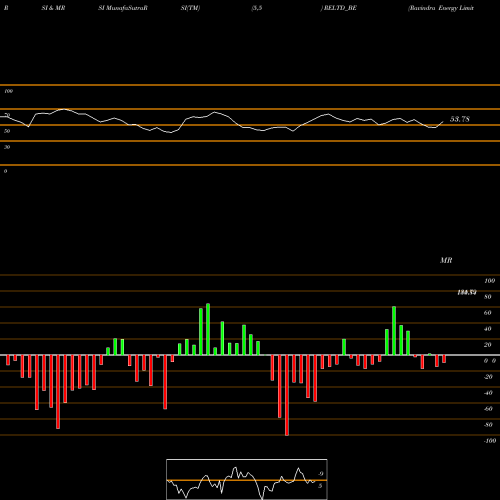Click the end of the RSI line

point(443,122)
